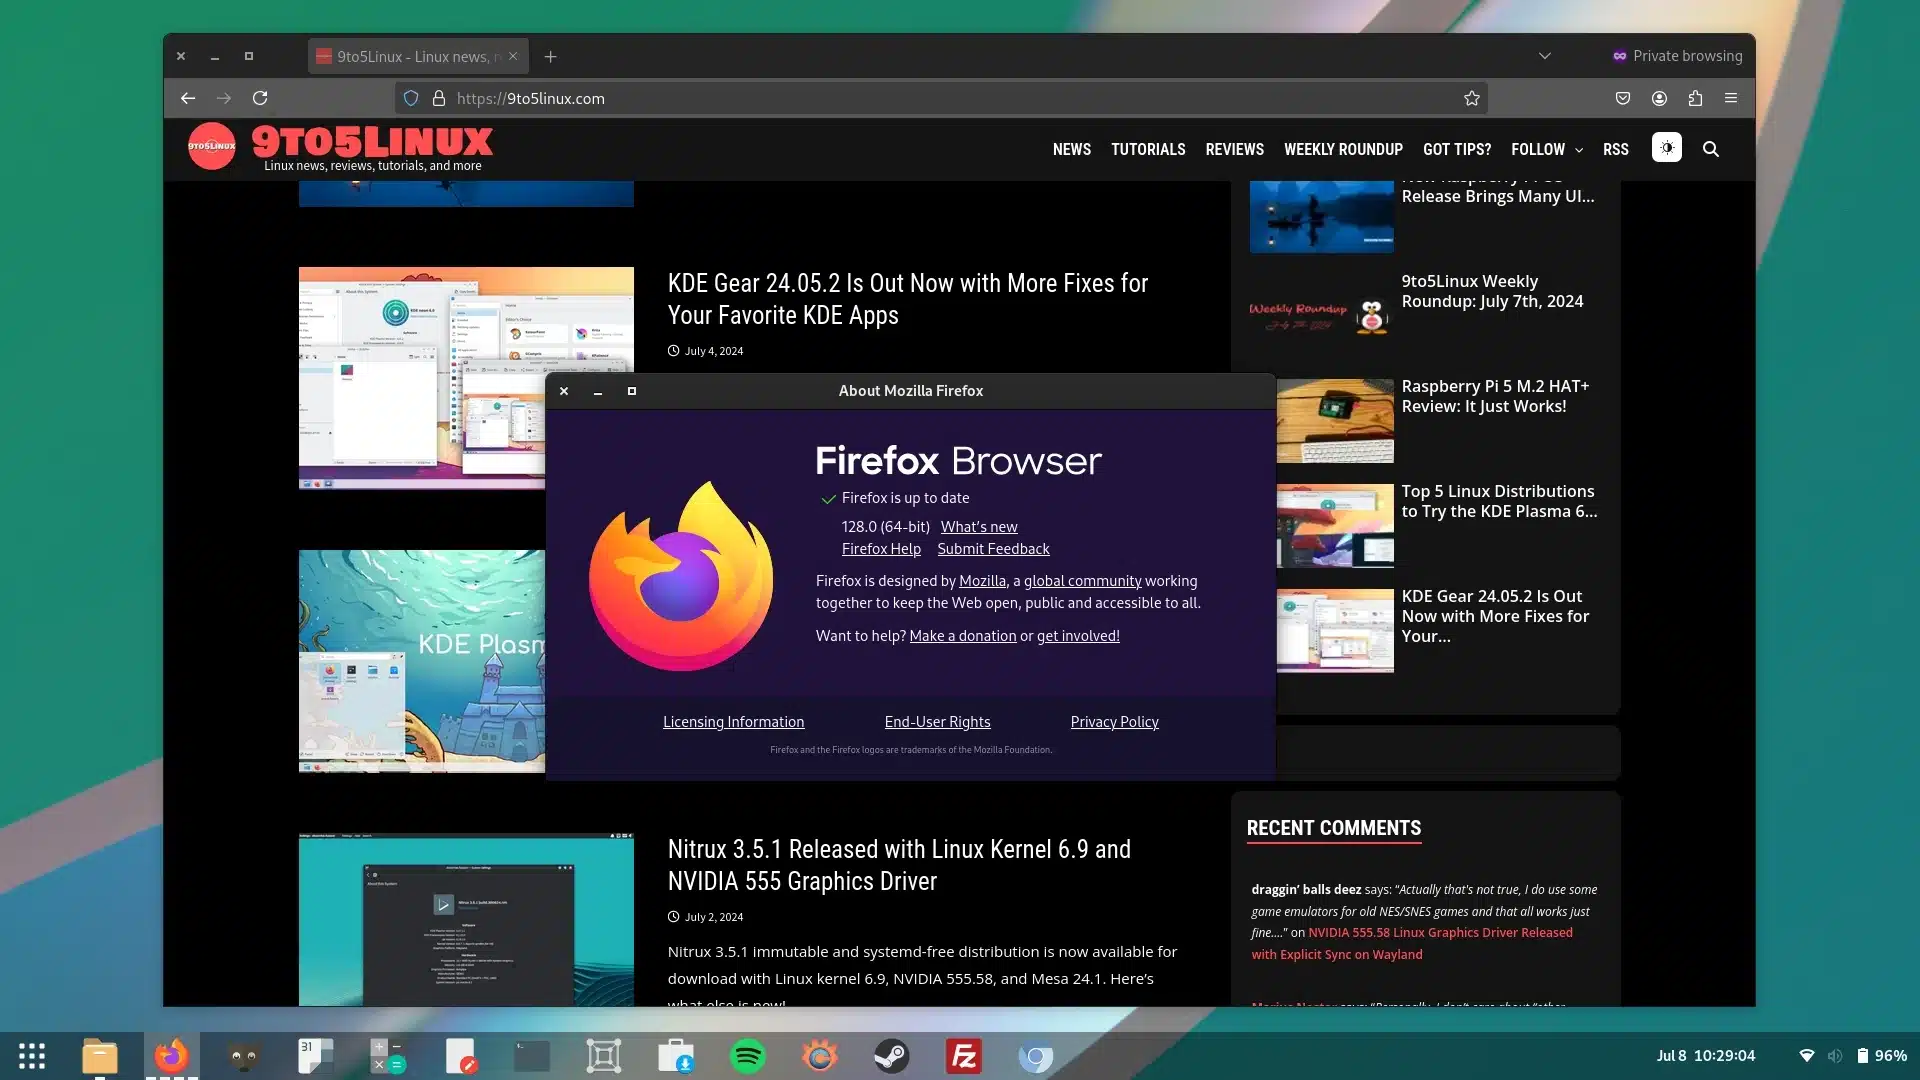Click the Save to Pocket icon
The width and height of the screenshot is (1920, 1080).
1623,98
